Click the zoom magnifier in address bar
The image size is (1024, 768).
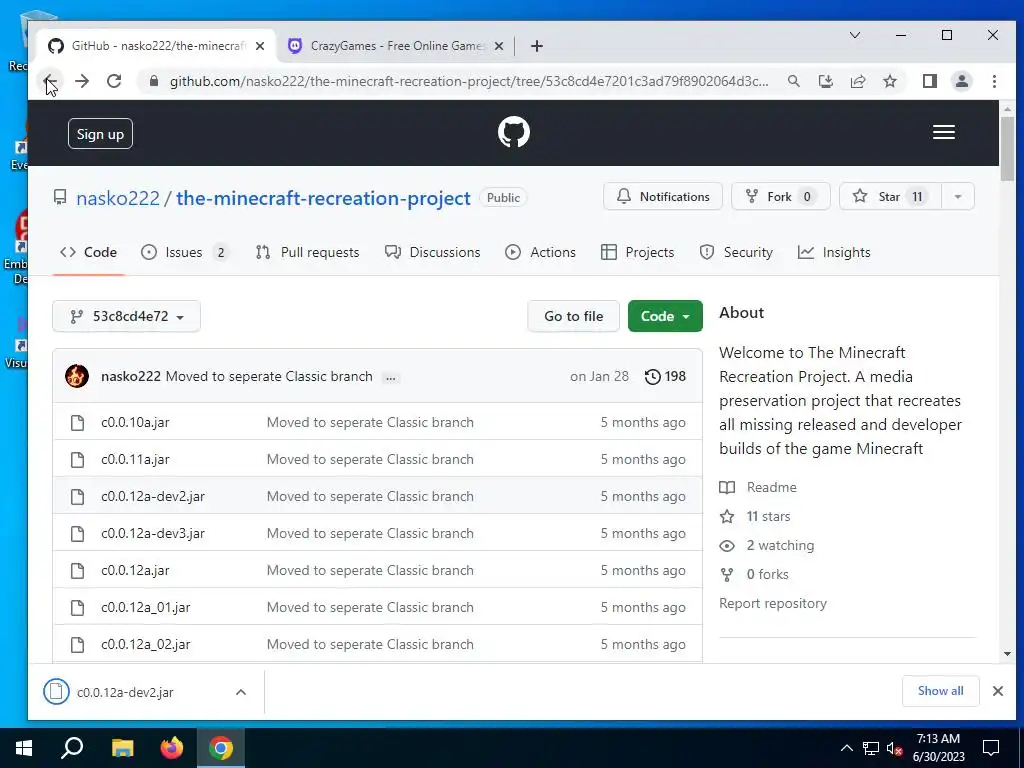click(793, 81)
